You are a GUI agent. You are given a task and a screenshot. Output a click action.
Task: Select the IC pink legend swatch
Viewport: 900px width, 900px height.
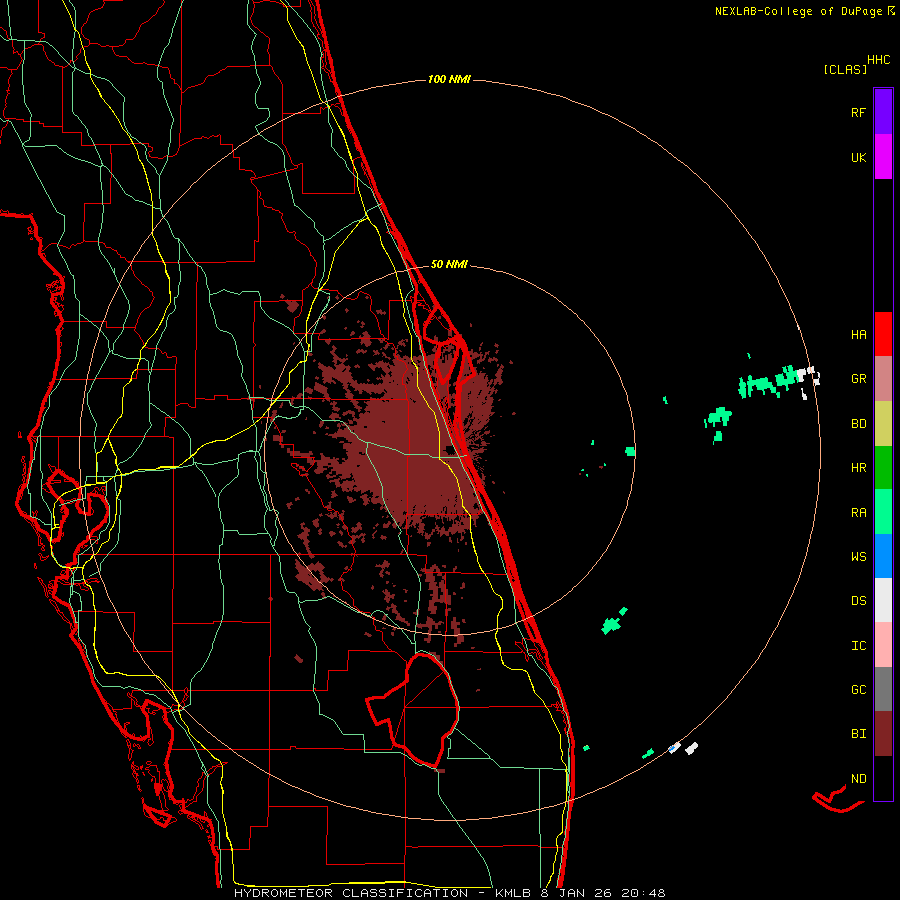pyautogui.click(x=883, y=645)
